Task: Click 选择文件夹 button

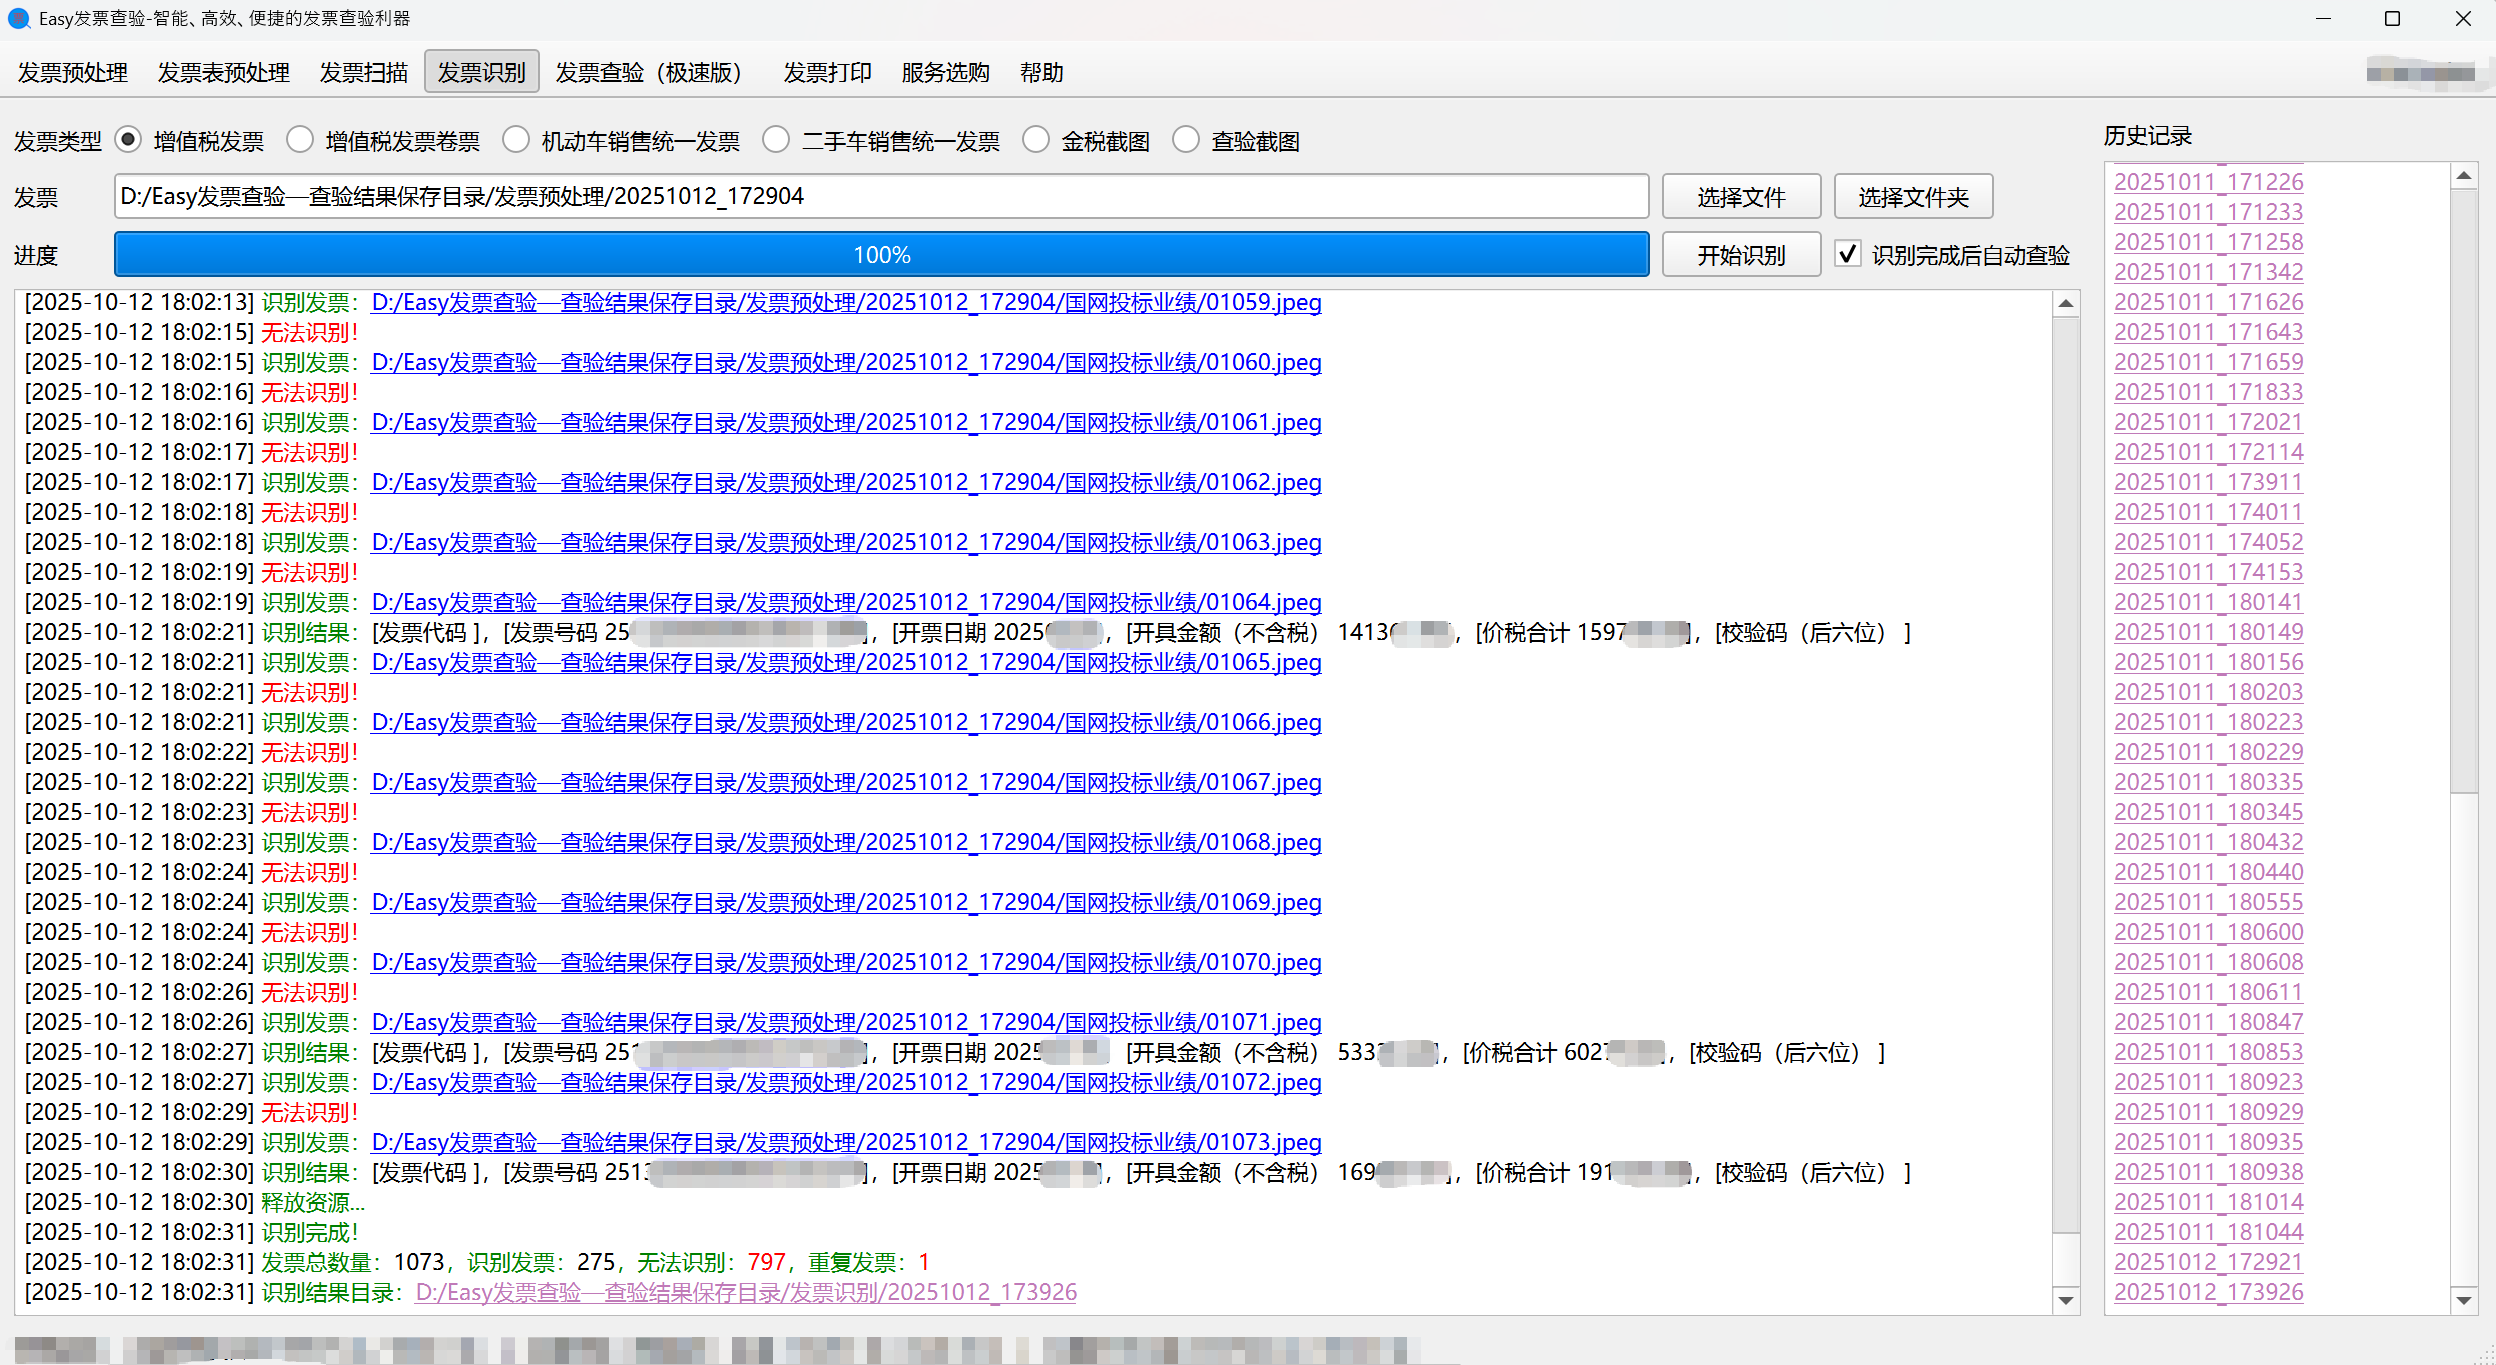Action: 1912,197
